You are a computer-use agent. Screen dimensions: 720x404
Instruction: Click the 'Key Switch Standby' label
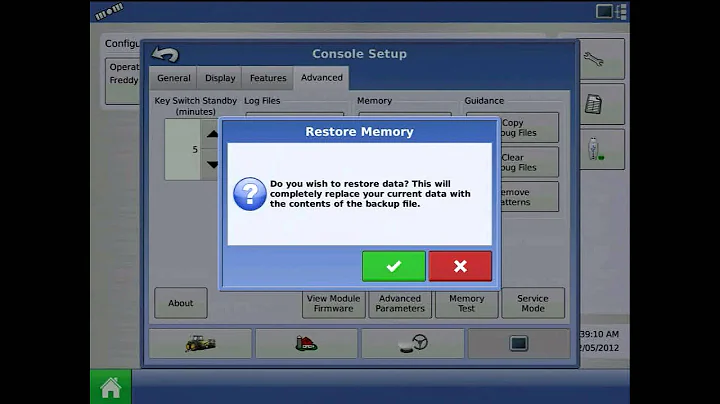(196, 106)
